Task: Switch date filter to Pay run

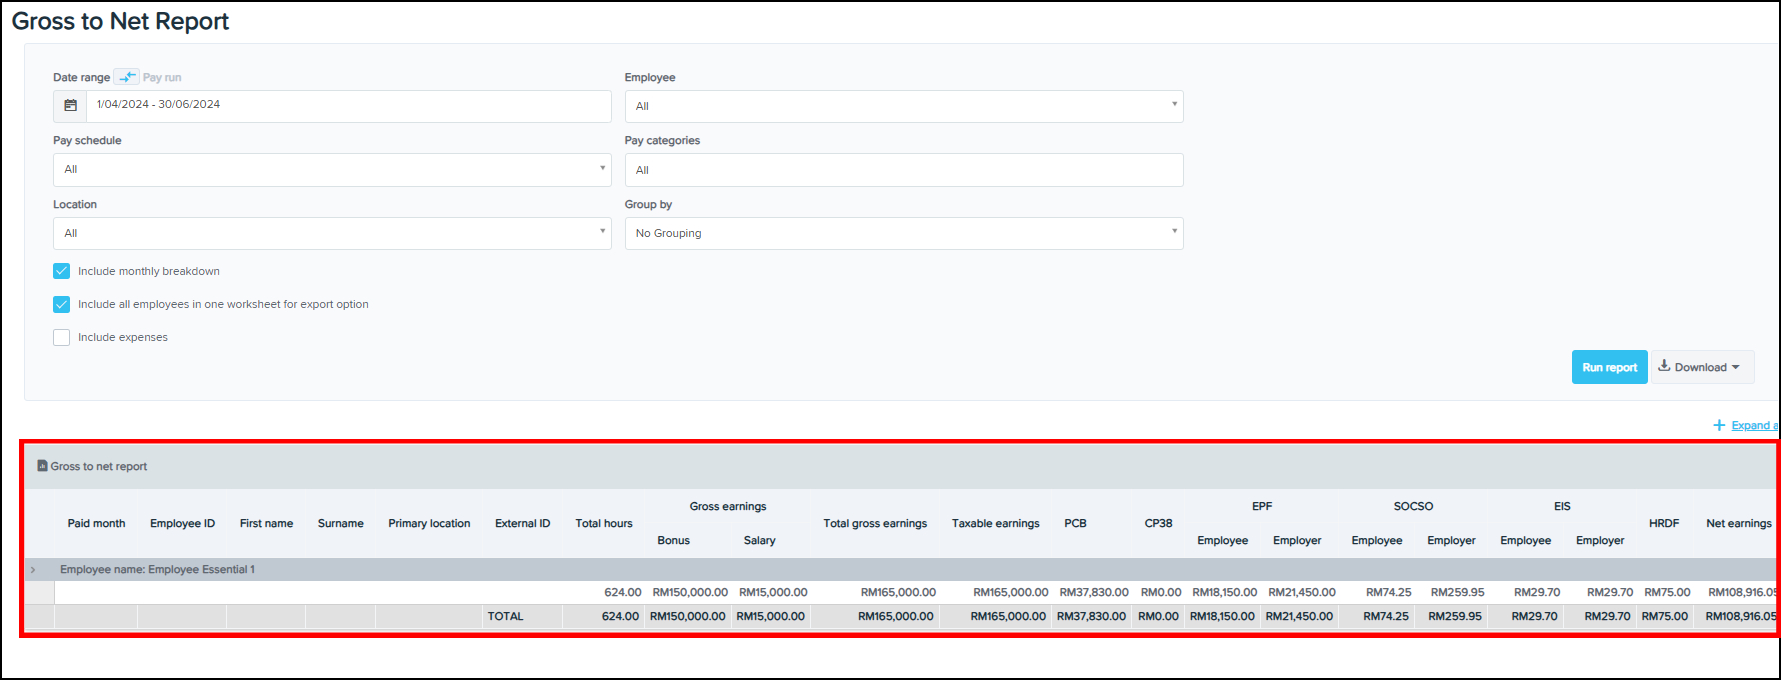Action: click(162, 77)
